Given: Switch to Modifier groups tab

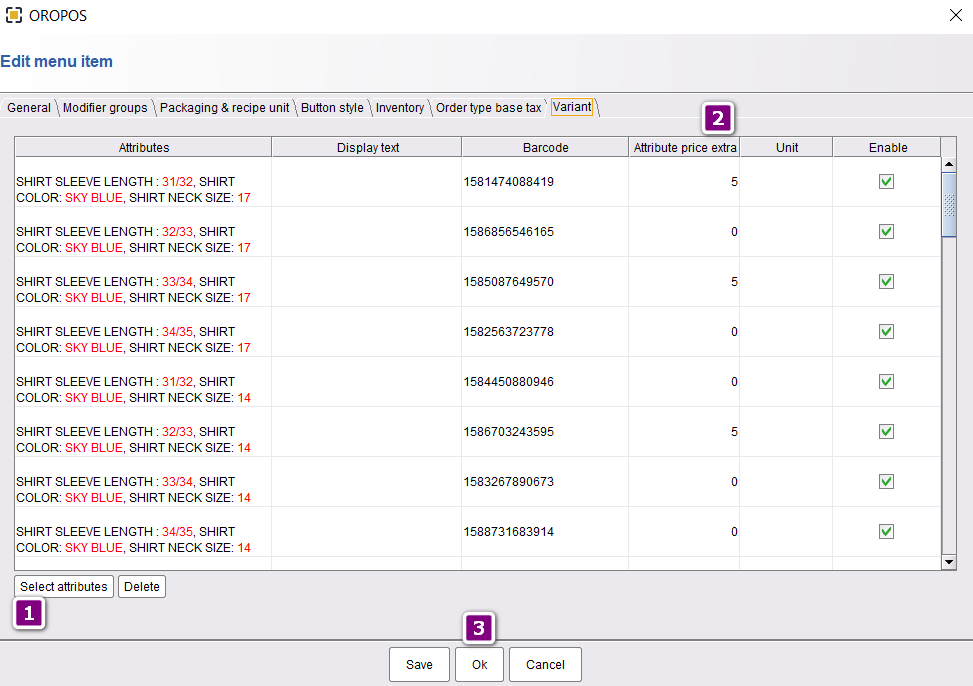Looking at the screenshot, I should (105, 107).
